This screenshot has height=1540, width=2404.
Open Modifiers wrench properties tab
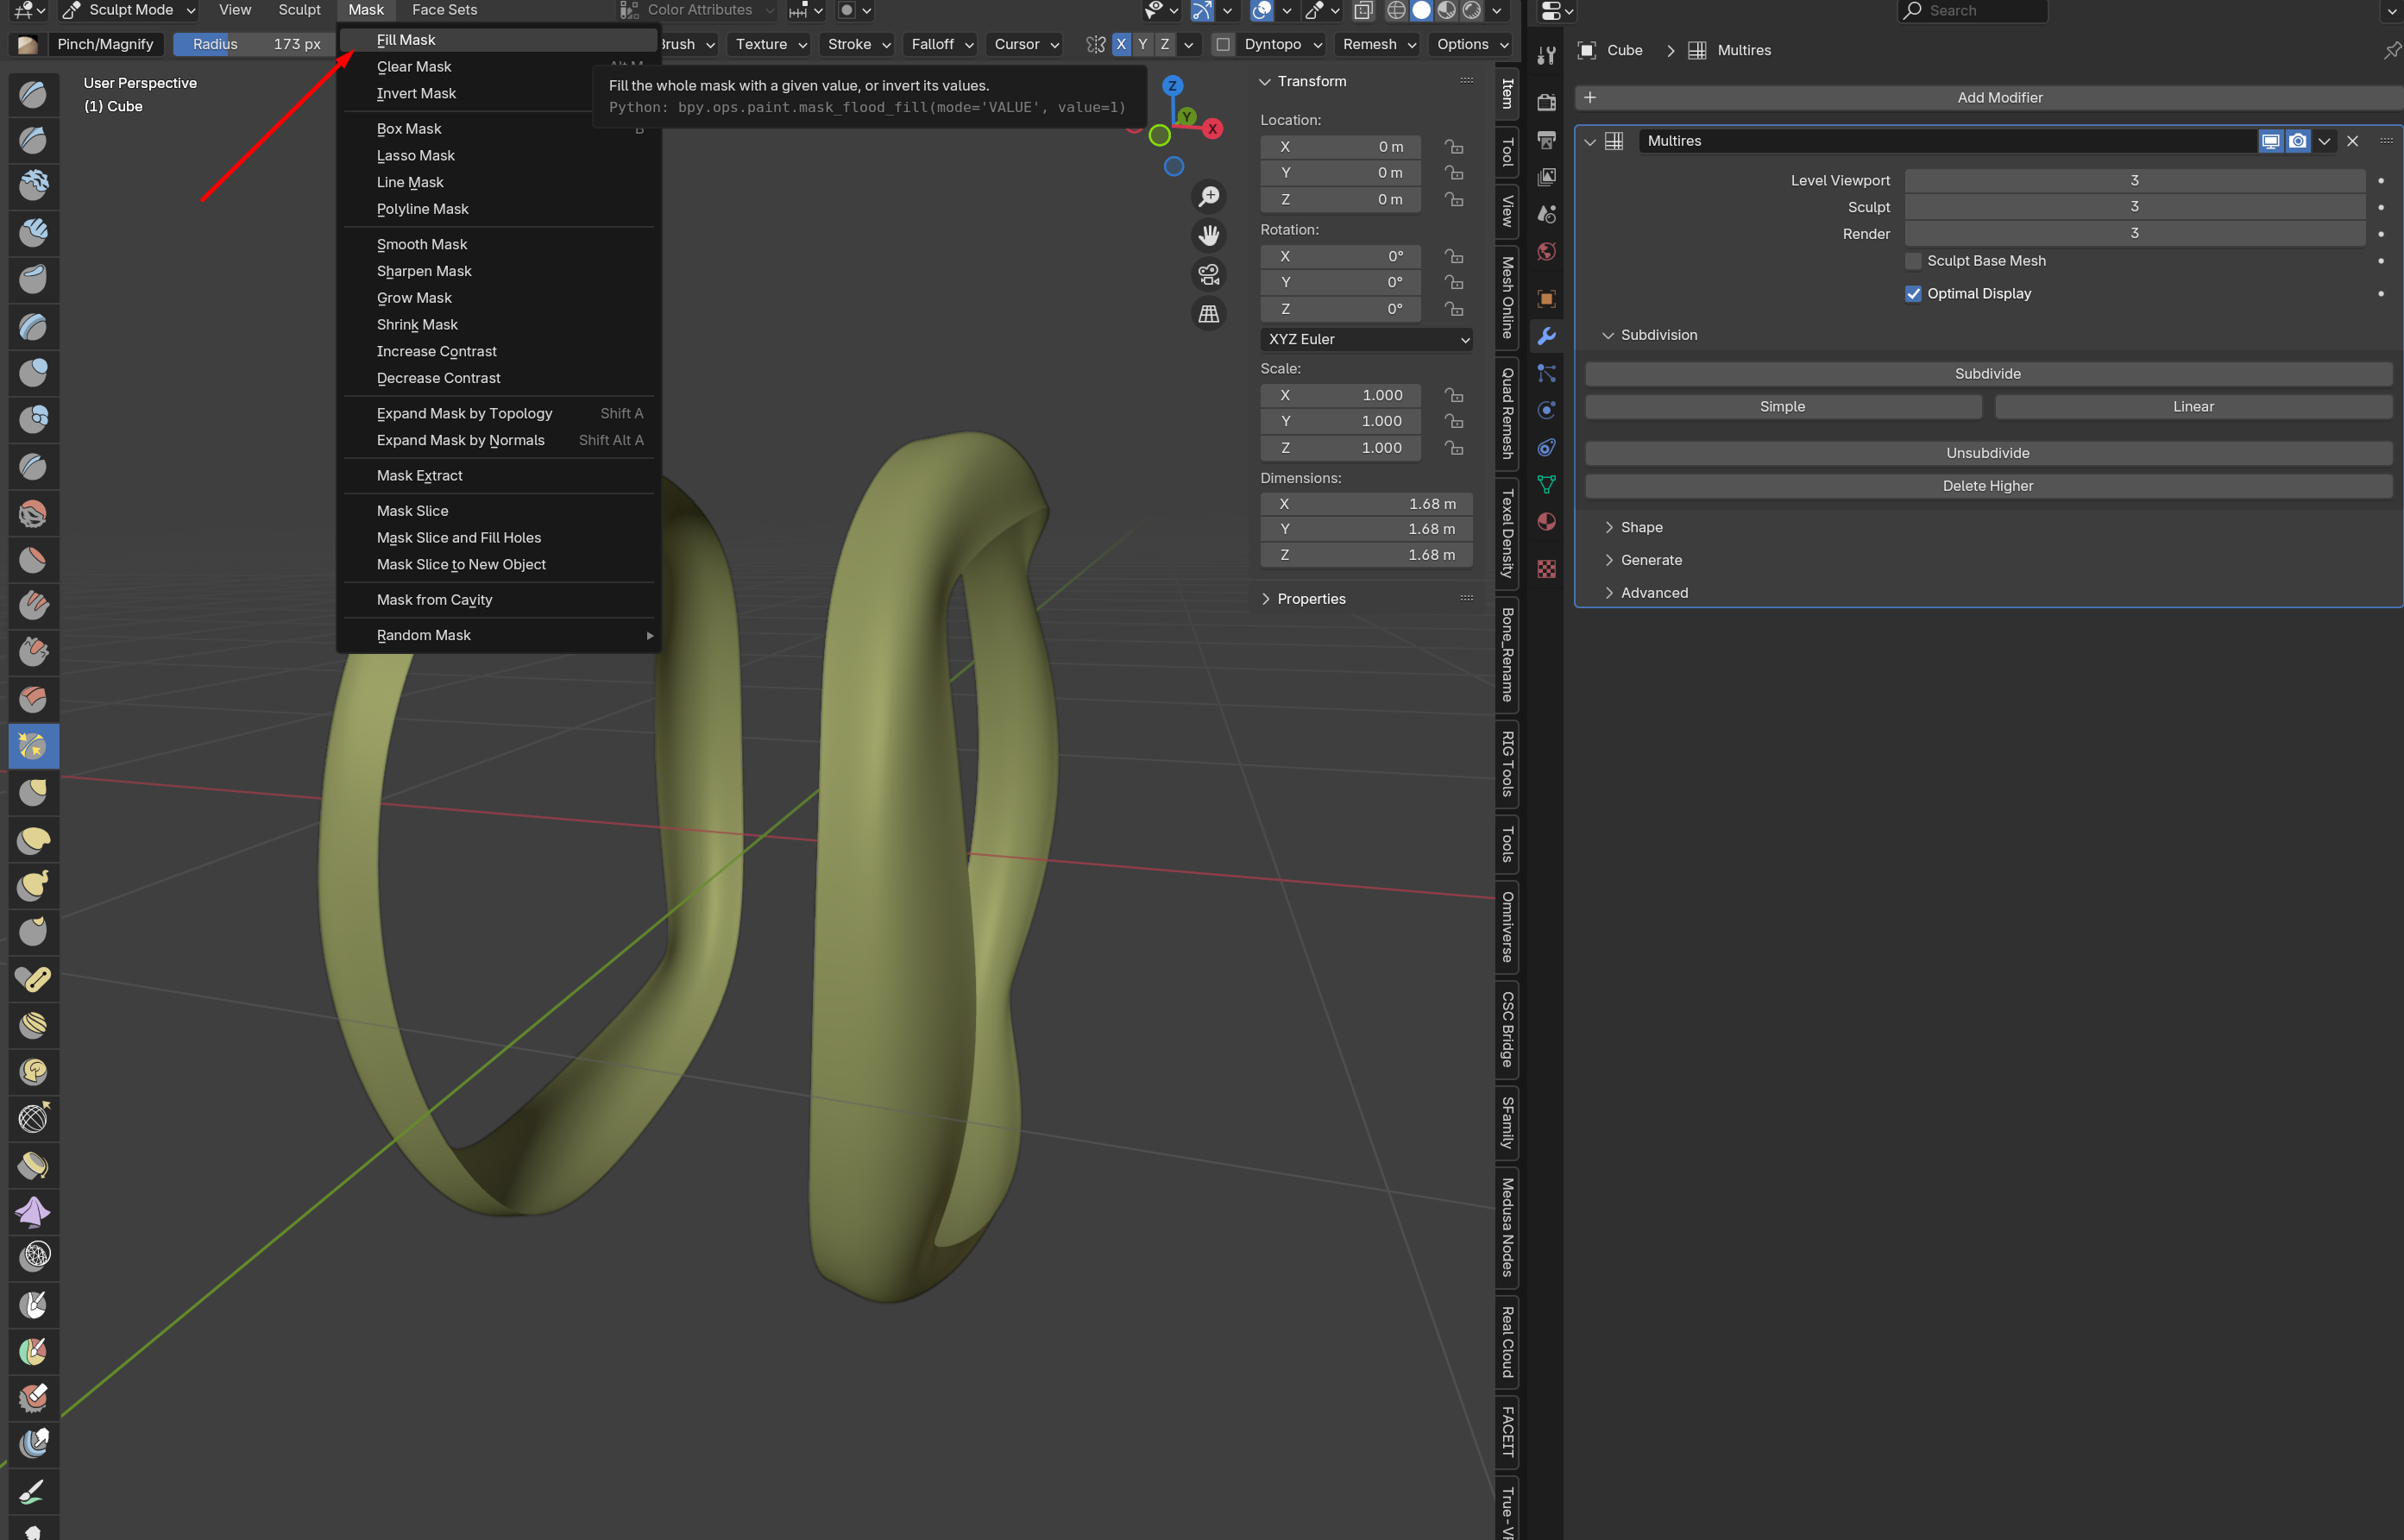[x=1546, y=336]
